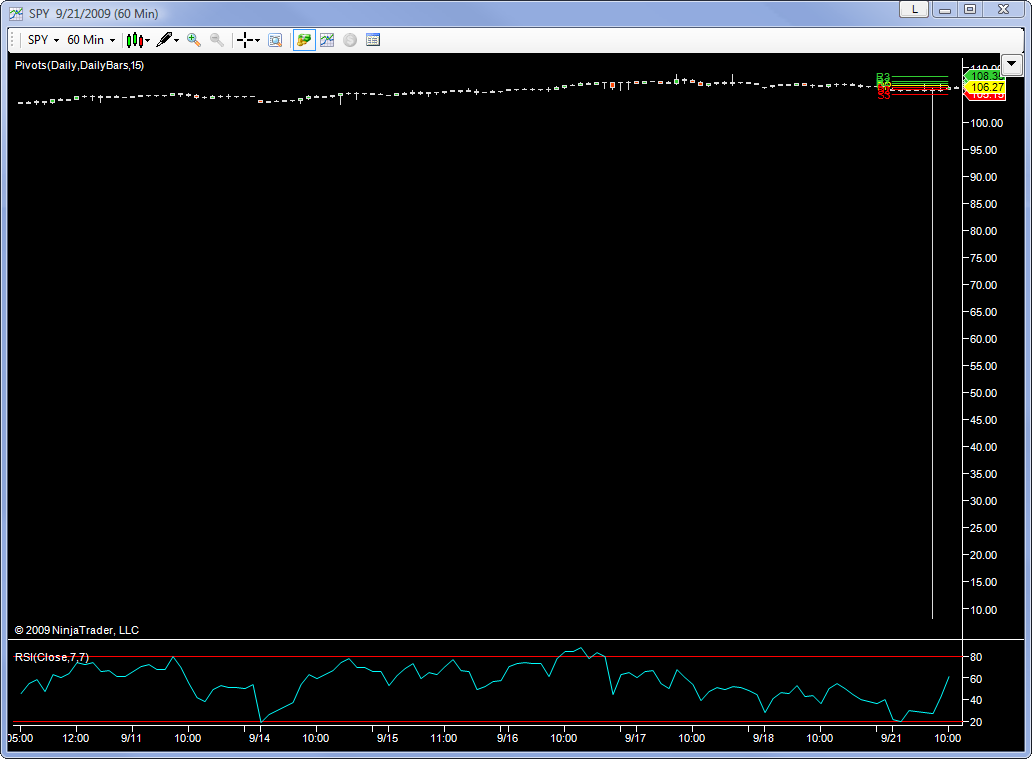This screenshot has height=759, width=1032.
Task: Click the 9/17 date label on time axis
Action: (x=635, y=738)
